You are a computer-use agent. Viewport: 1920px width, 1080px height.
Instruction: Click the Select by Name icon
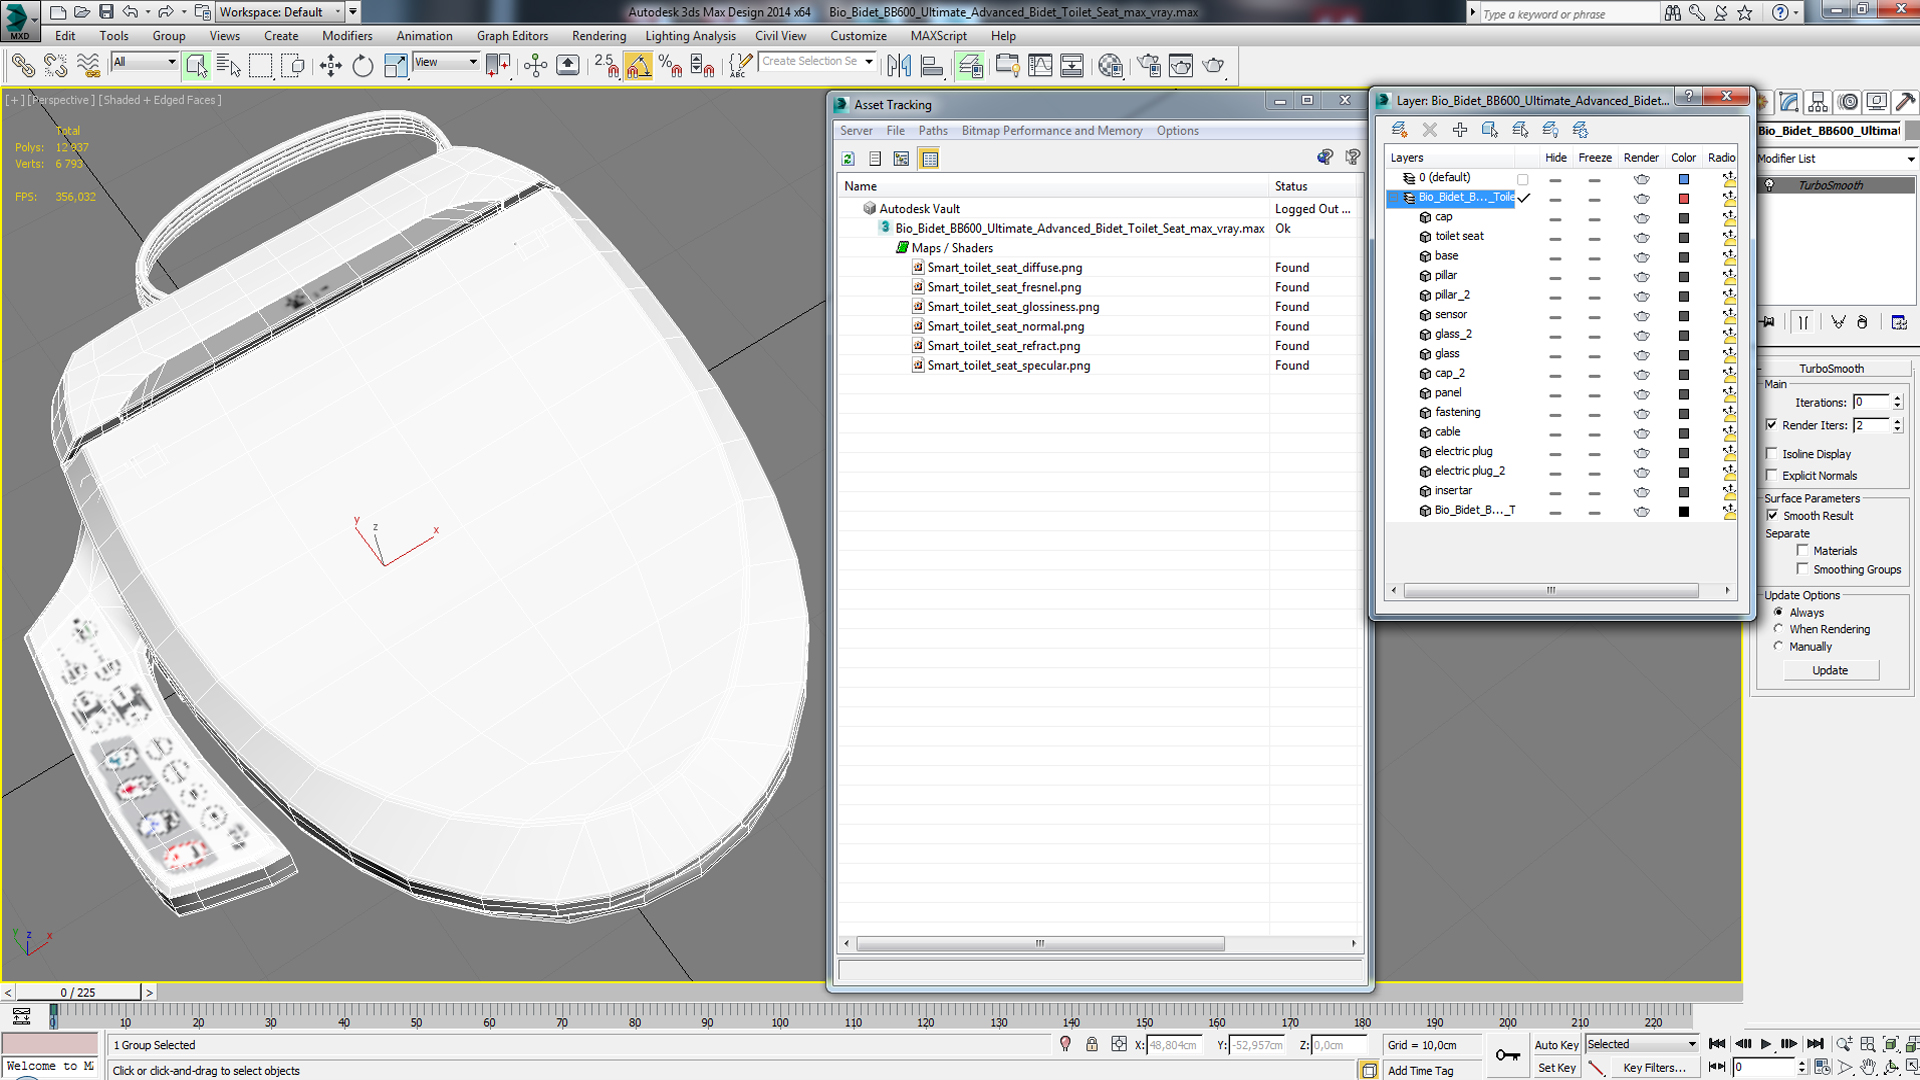[228, 66]
